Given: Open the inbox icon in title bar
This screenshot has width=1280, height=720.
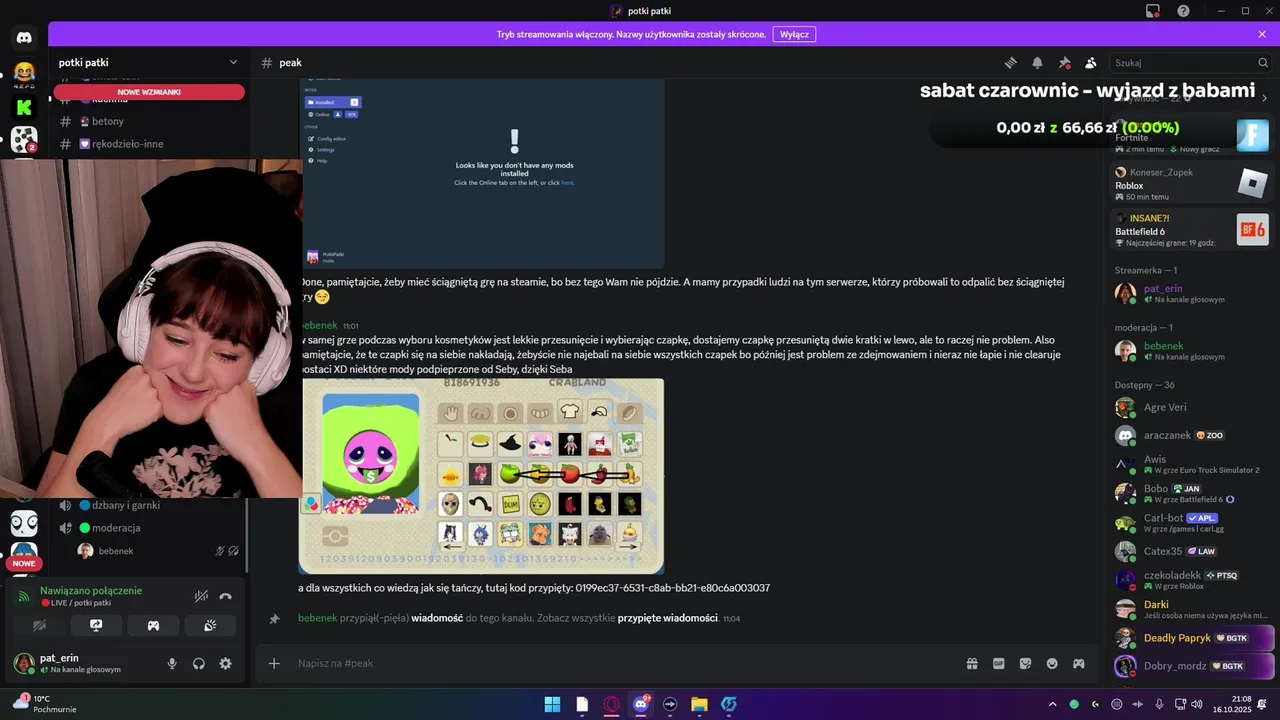Looking at the screenshot, I should tap(1153, 11).
